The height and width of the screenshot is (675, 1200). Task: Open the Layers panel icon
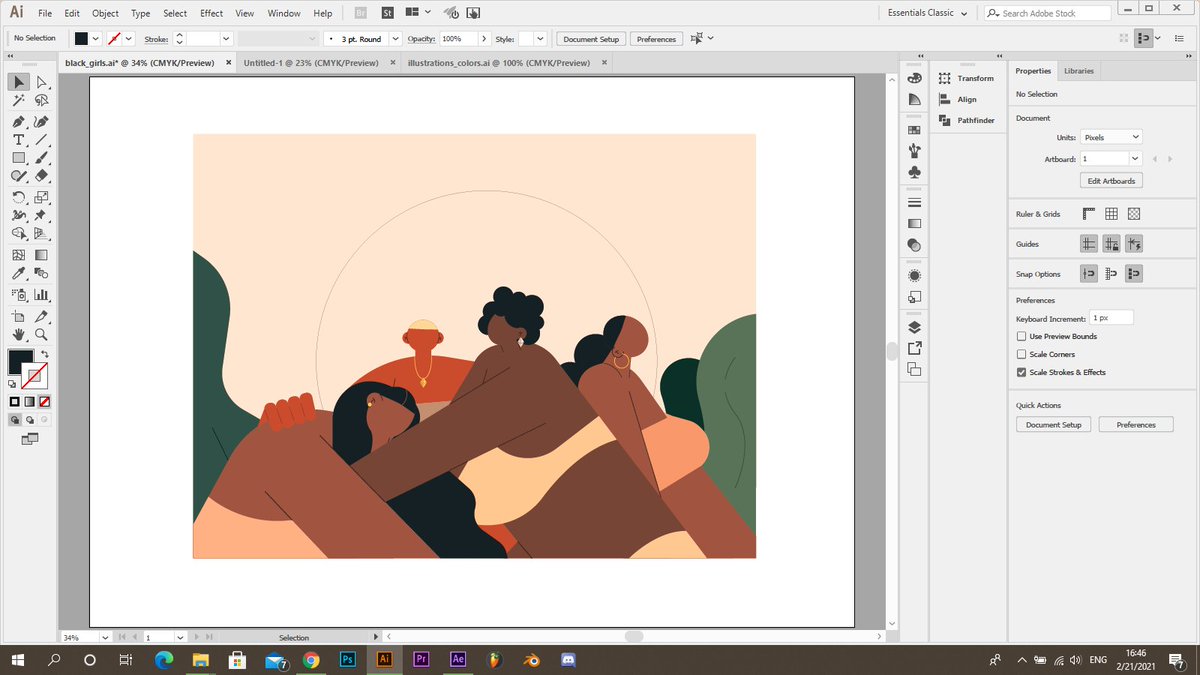coord(914,327)
